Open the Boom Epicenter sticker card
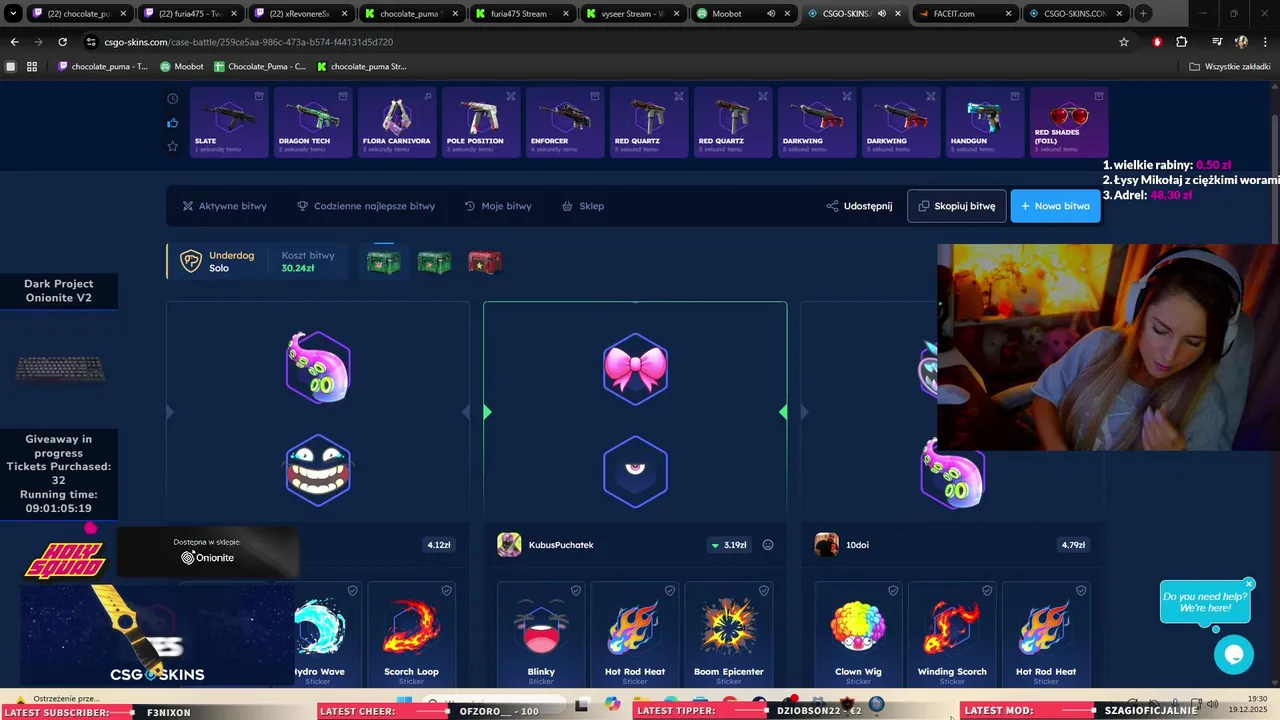This screenshot has width=1280, height=720. (729, 635)
